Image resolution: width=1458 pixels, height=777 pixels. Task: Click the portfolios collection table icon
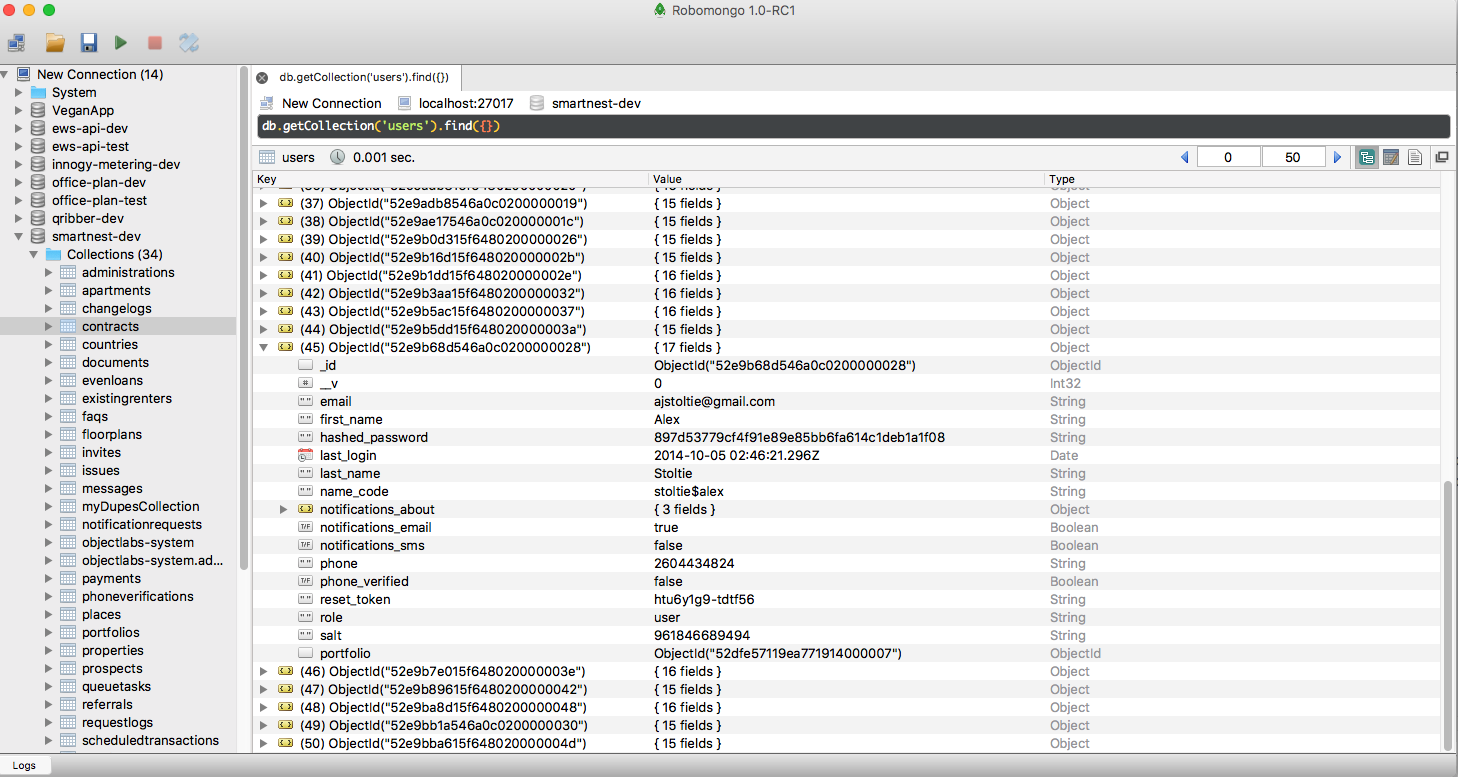pyautogui.click(x=68, y=632)
